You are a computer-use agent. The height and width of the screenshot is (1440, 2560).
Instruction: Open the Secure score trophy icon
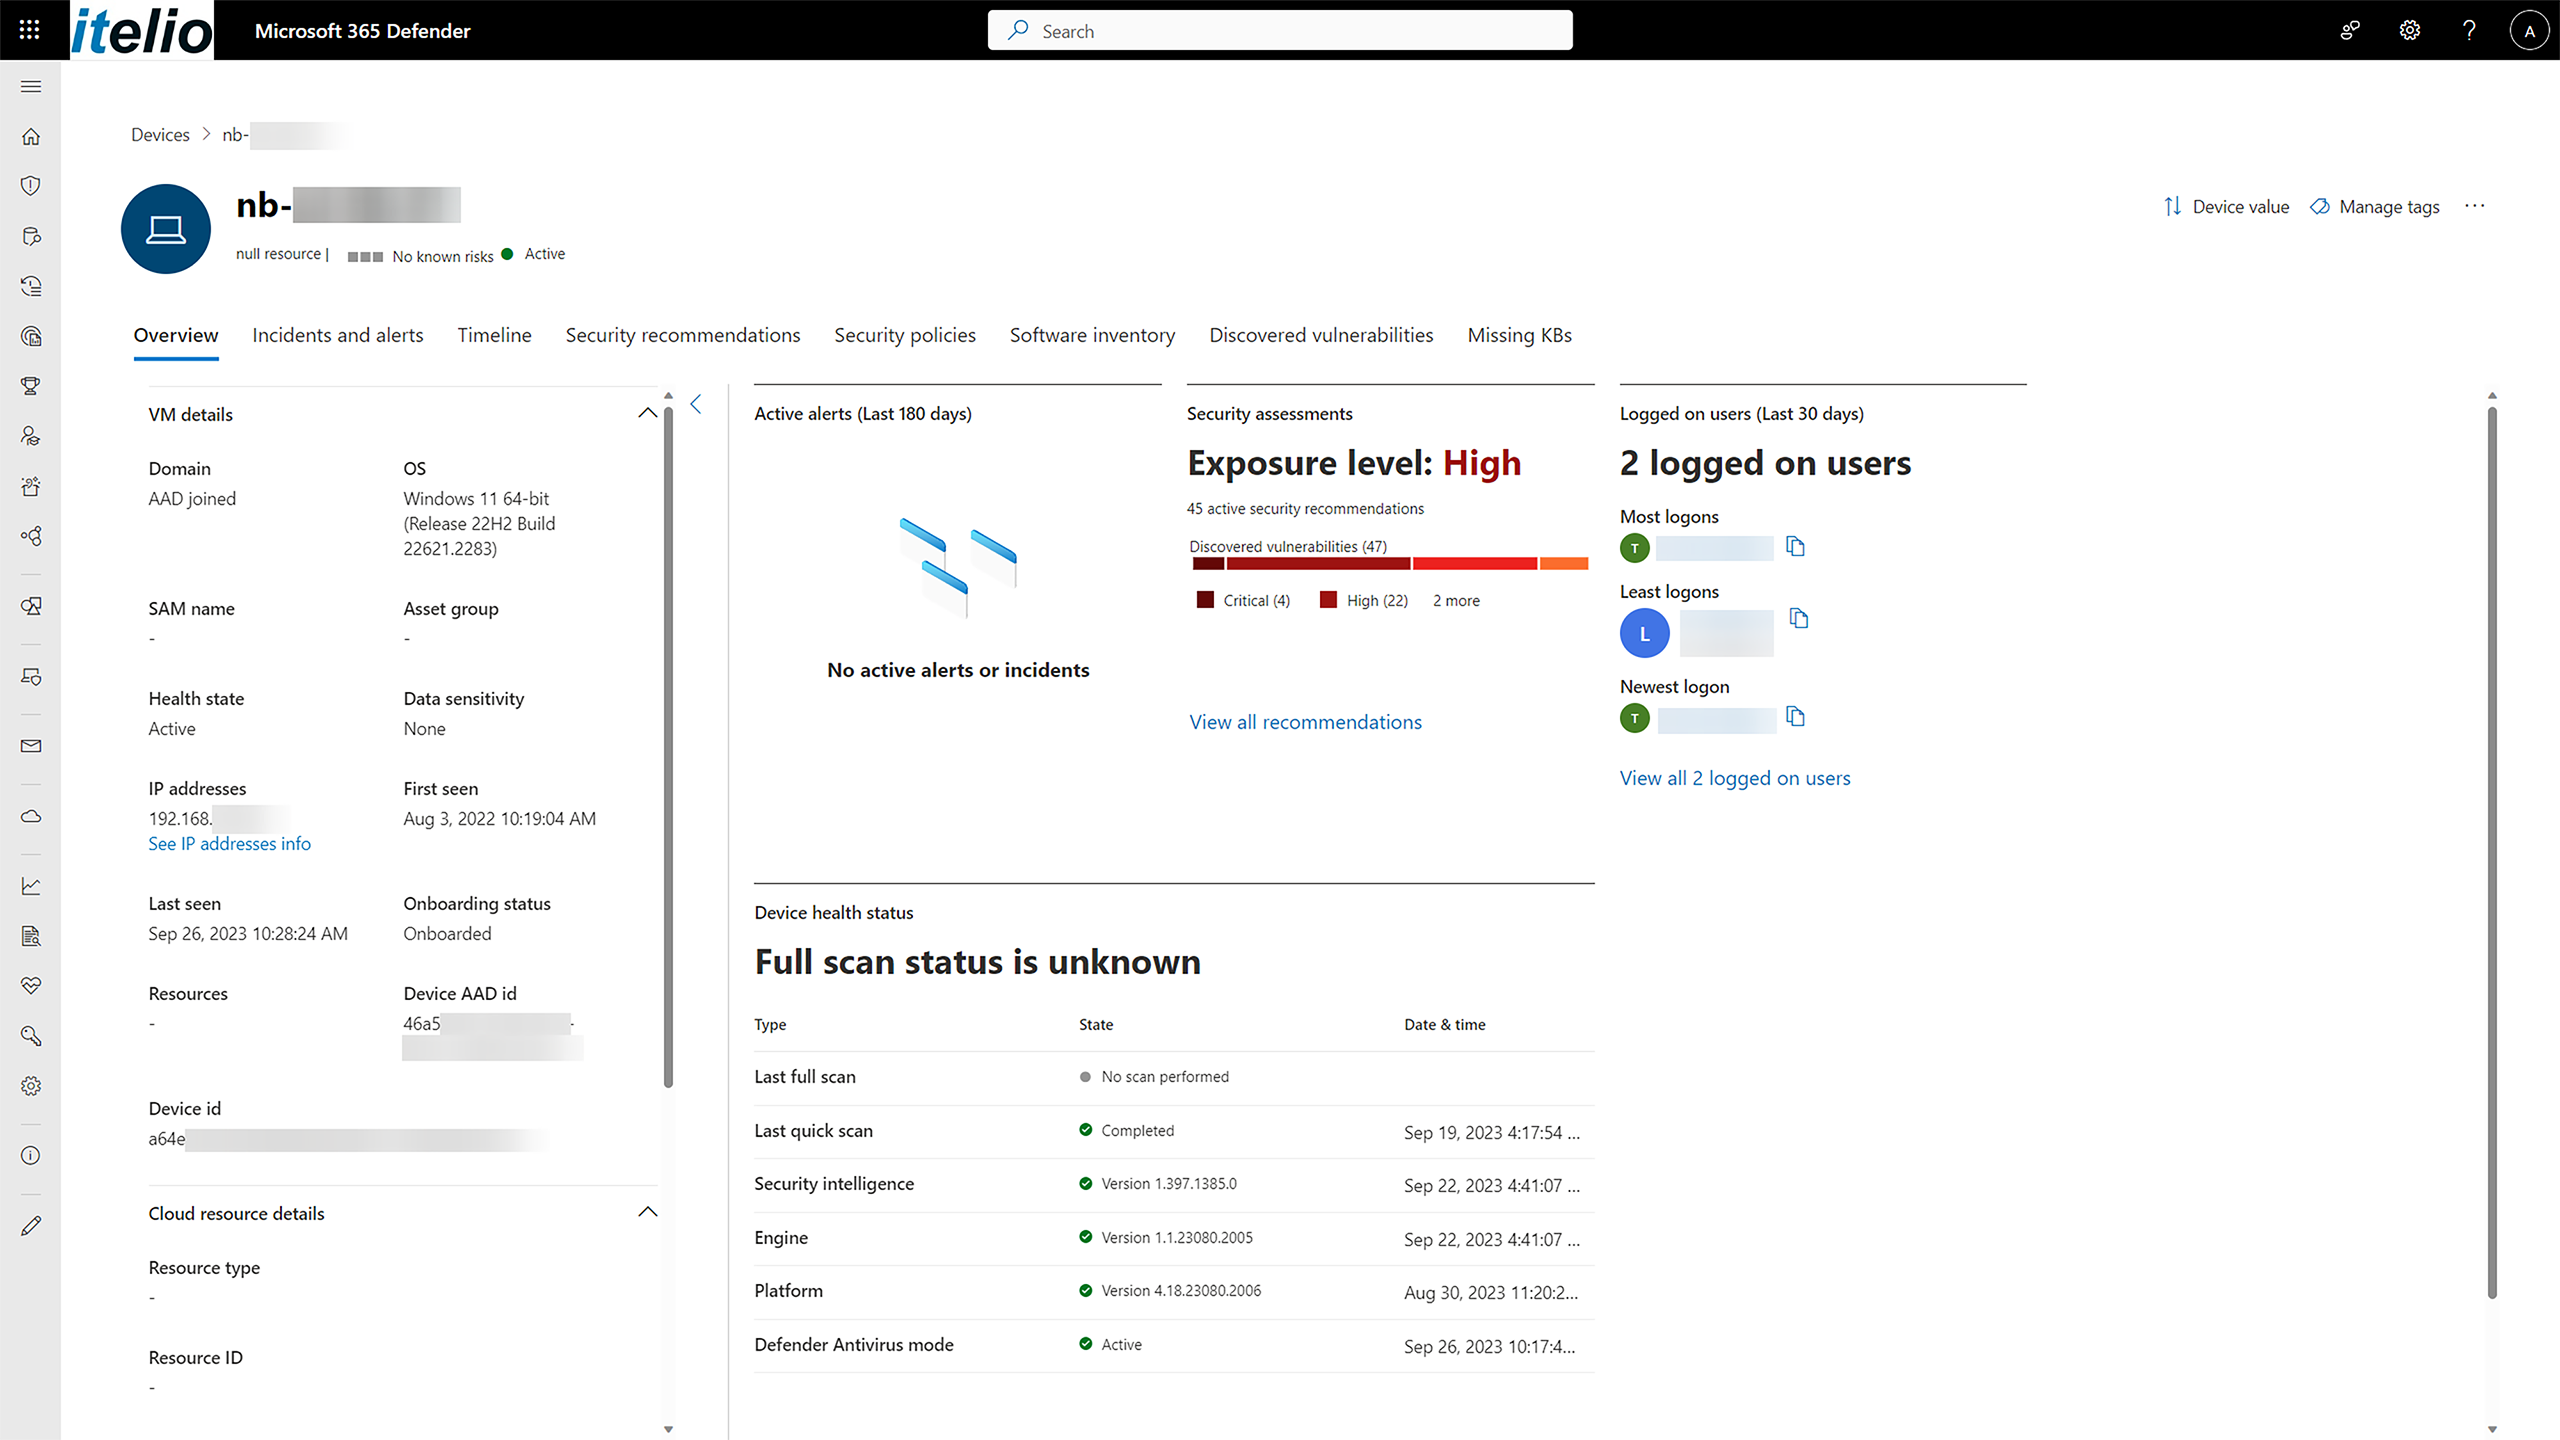pos(31,386)
